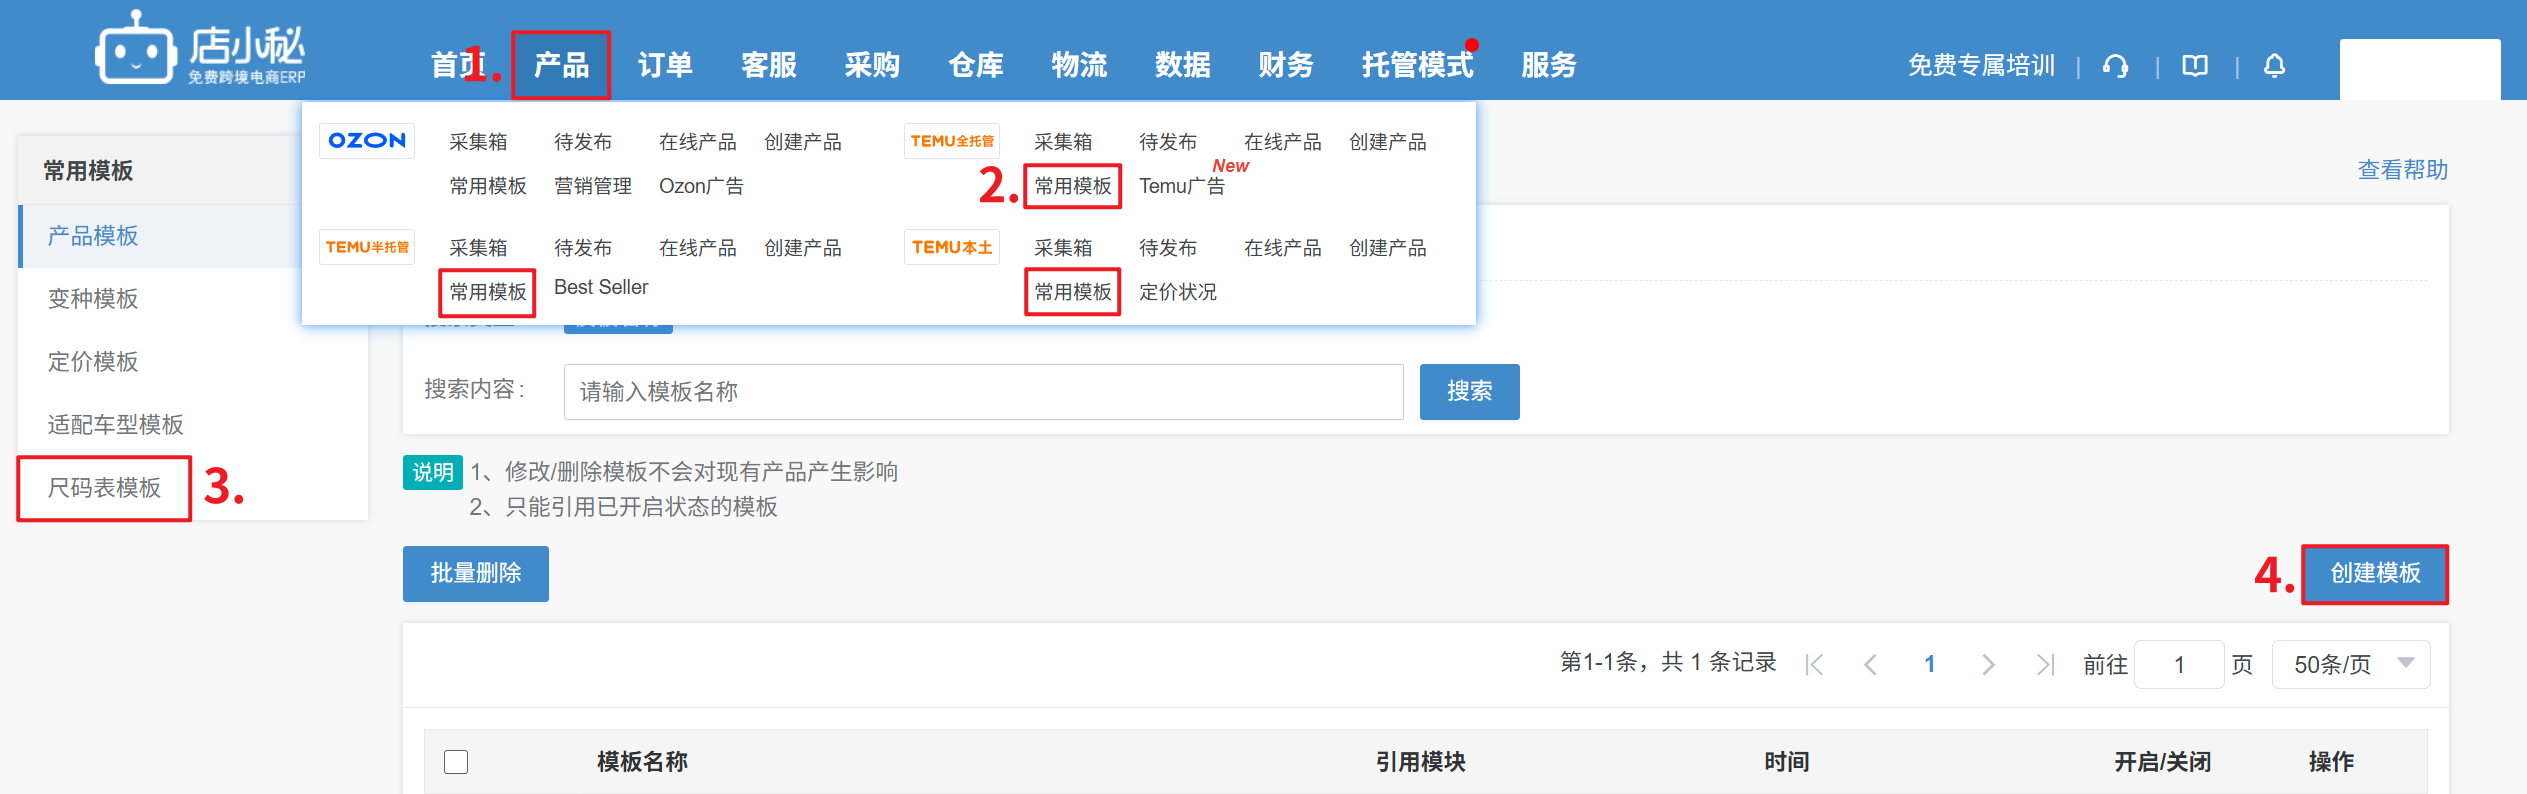2527x794 pixels.
Task: Open the help manual book icon
Action: click(x=2195, y=66)
